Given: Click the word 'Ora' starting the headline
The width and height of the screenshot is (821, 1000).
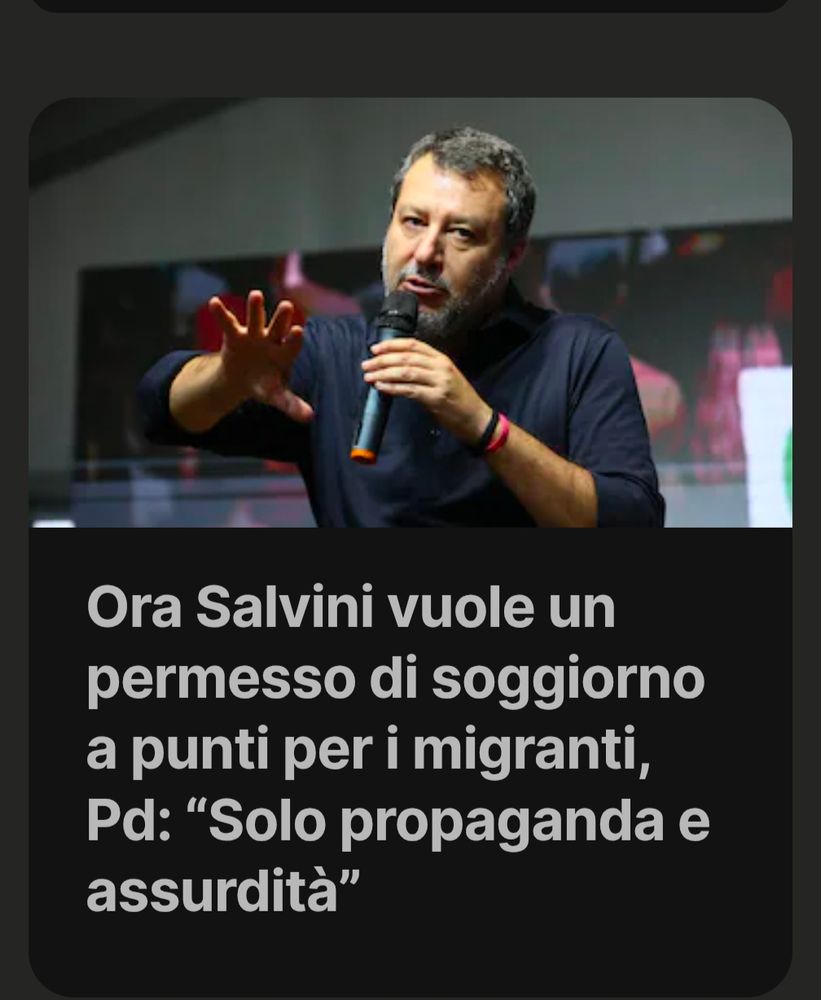Looking at the screenshot, I should point(135,607).
